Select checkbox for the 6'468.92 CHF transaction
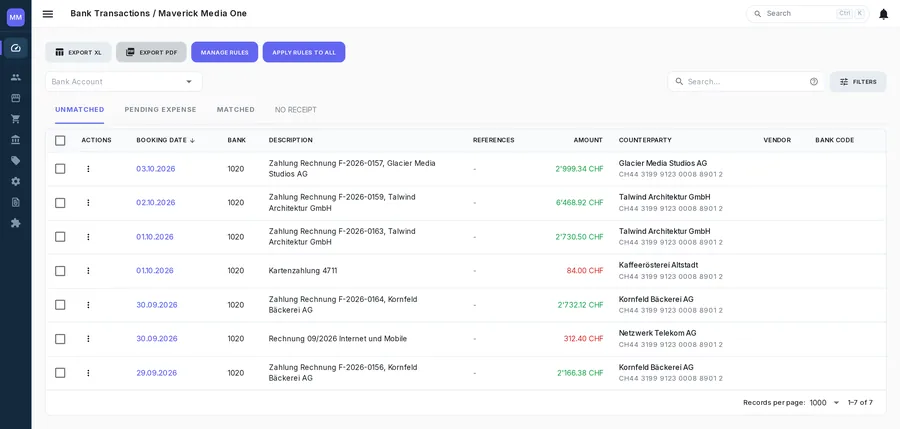The height and width of the screenshot is (429, 900). point(60,203)
